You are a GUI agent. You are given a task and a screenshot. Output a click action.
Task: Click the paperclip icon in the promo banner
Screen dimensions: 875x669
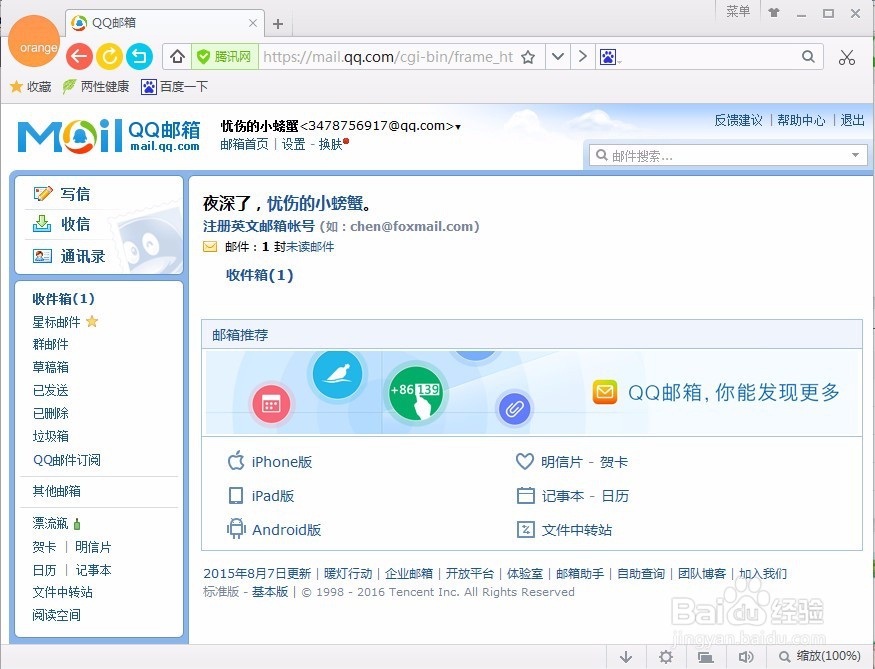[x=516, y=409]
